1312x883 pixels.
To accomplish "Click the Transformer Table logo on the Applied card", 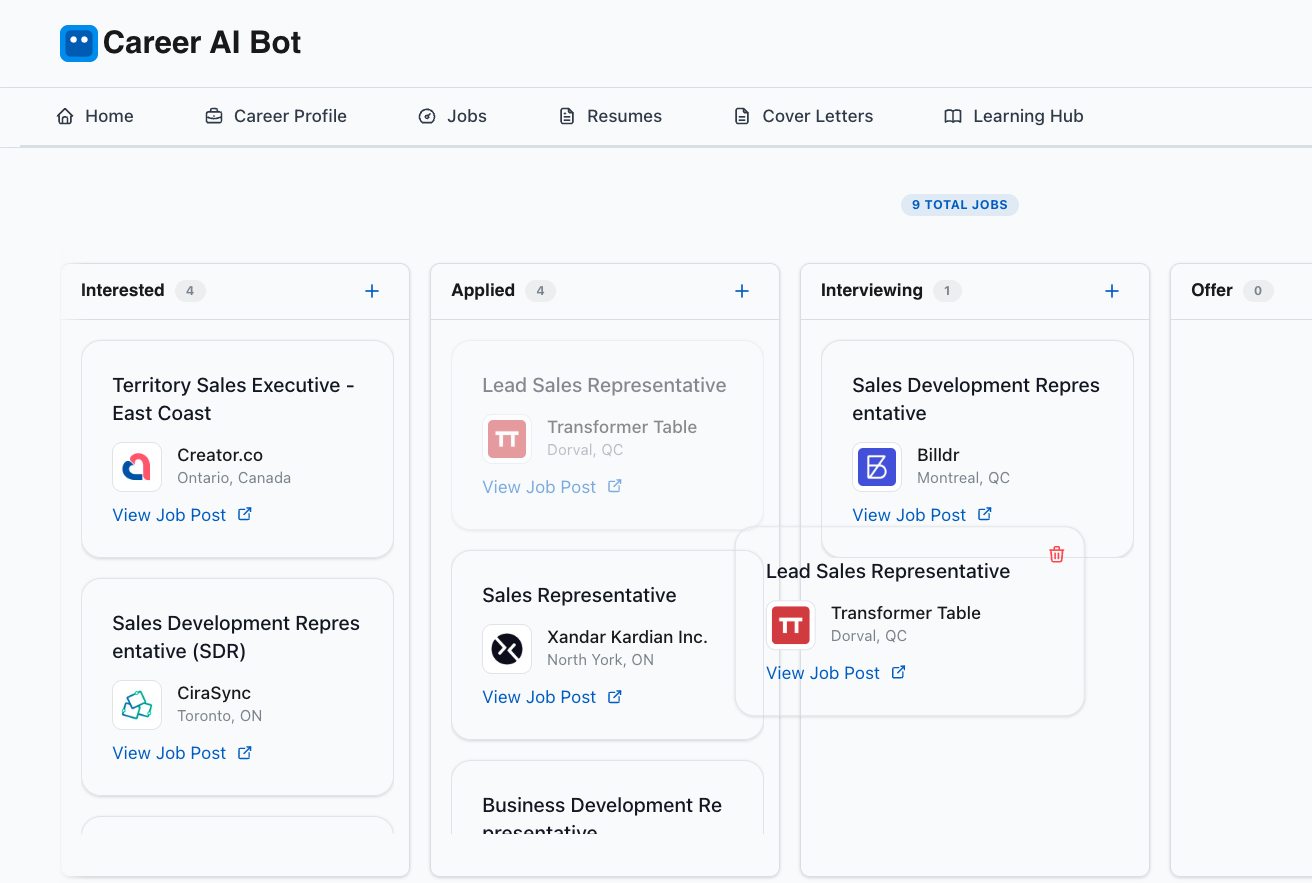I will 507,438.
